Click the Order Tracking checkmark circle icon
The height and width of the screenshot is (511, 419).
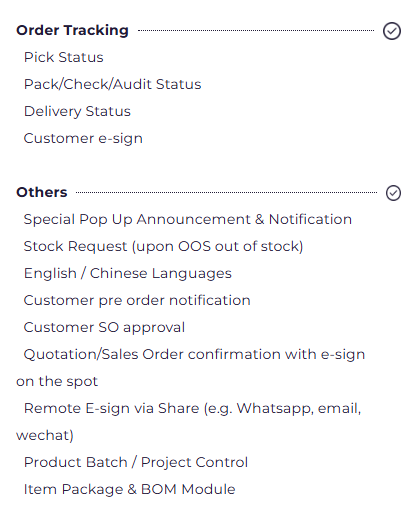point(392,31)
